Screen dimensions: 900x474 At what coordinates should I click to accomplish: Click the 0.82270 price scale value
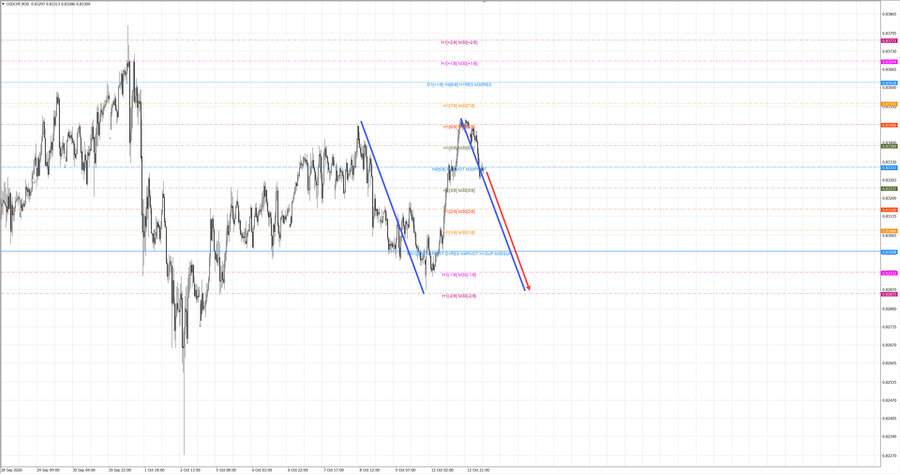[889, 455]
